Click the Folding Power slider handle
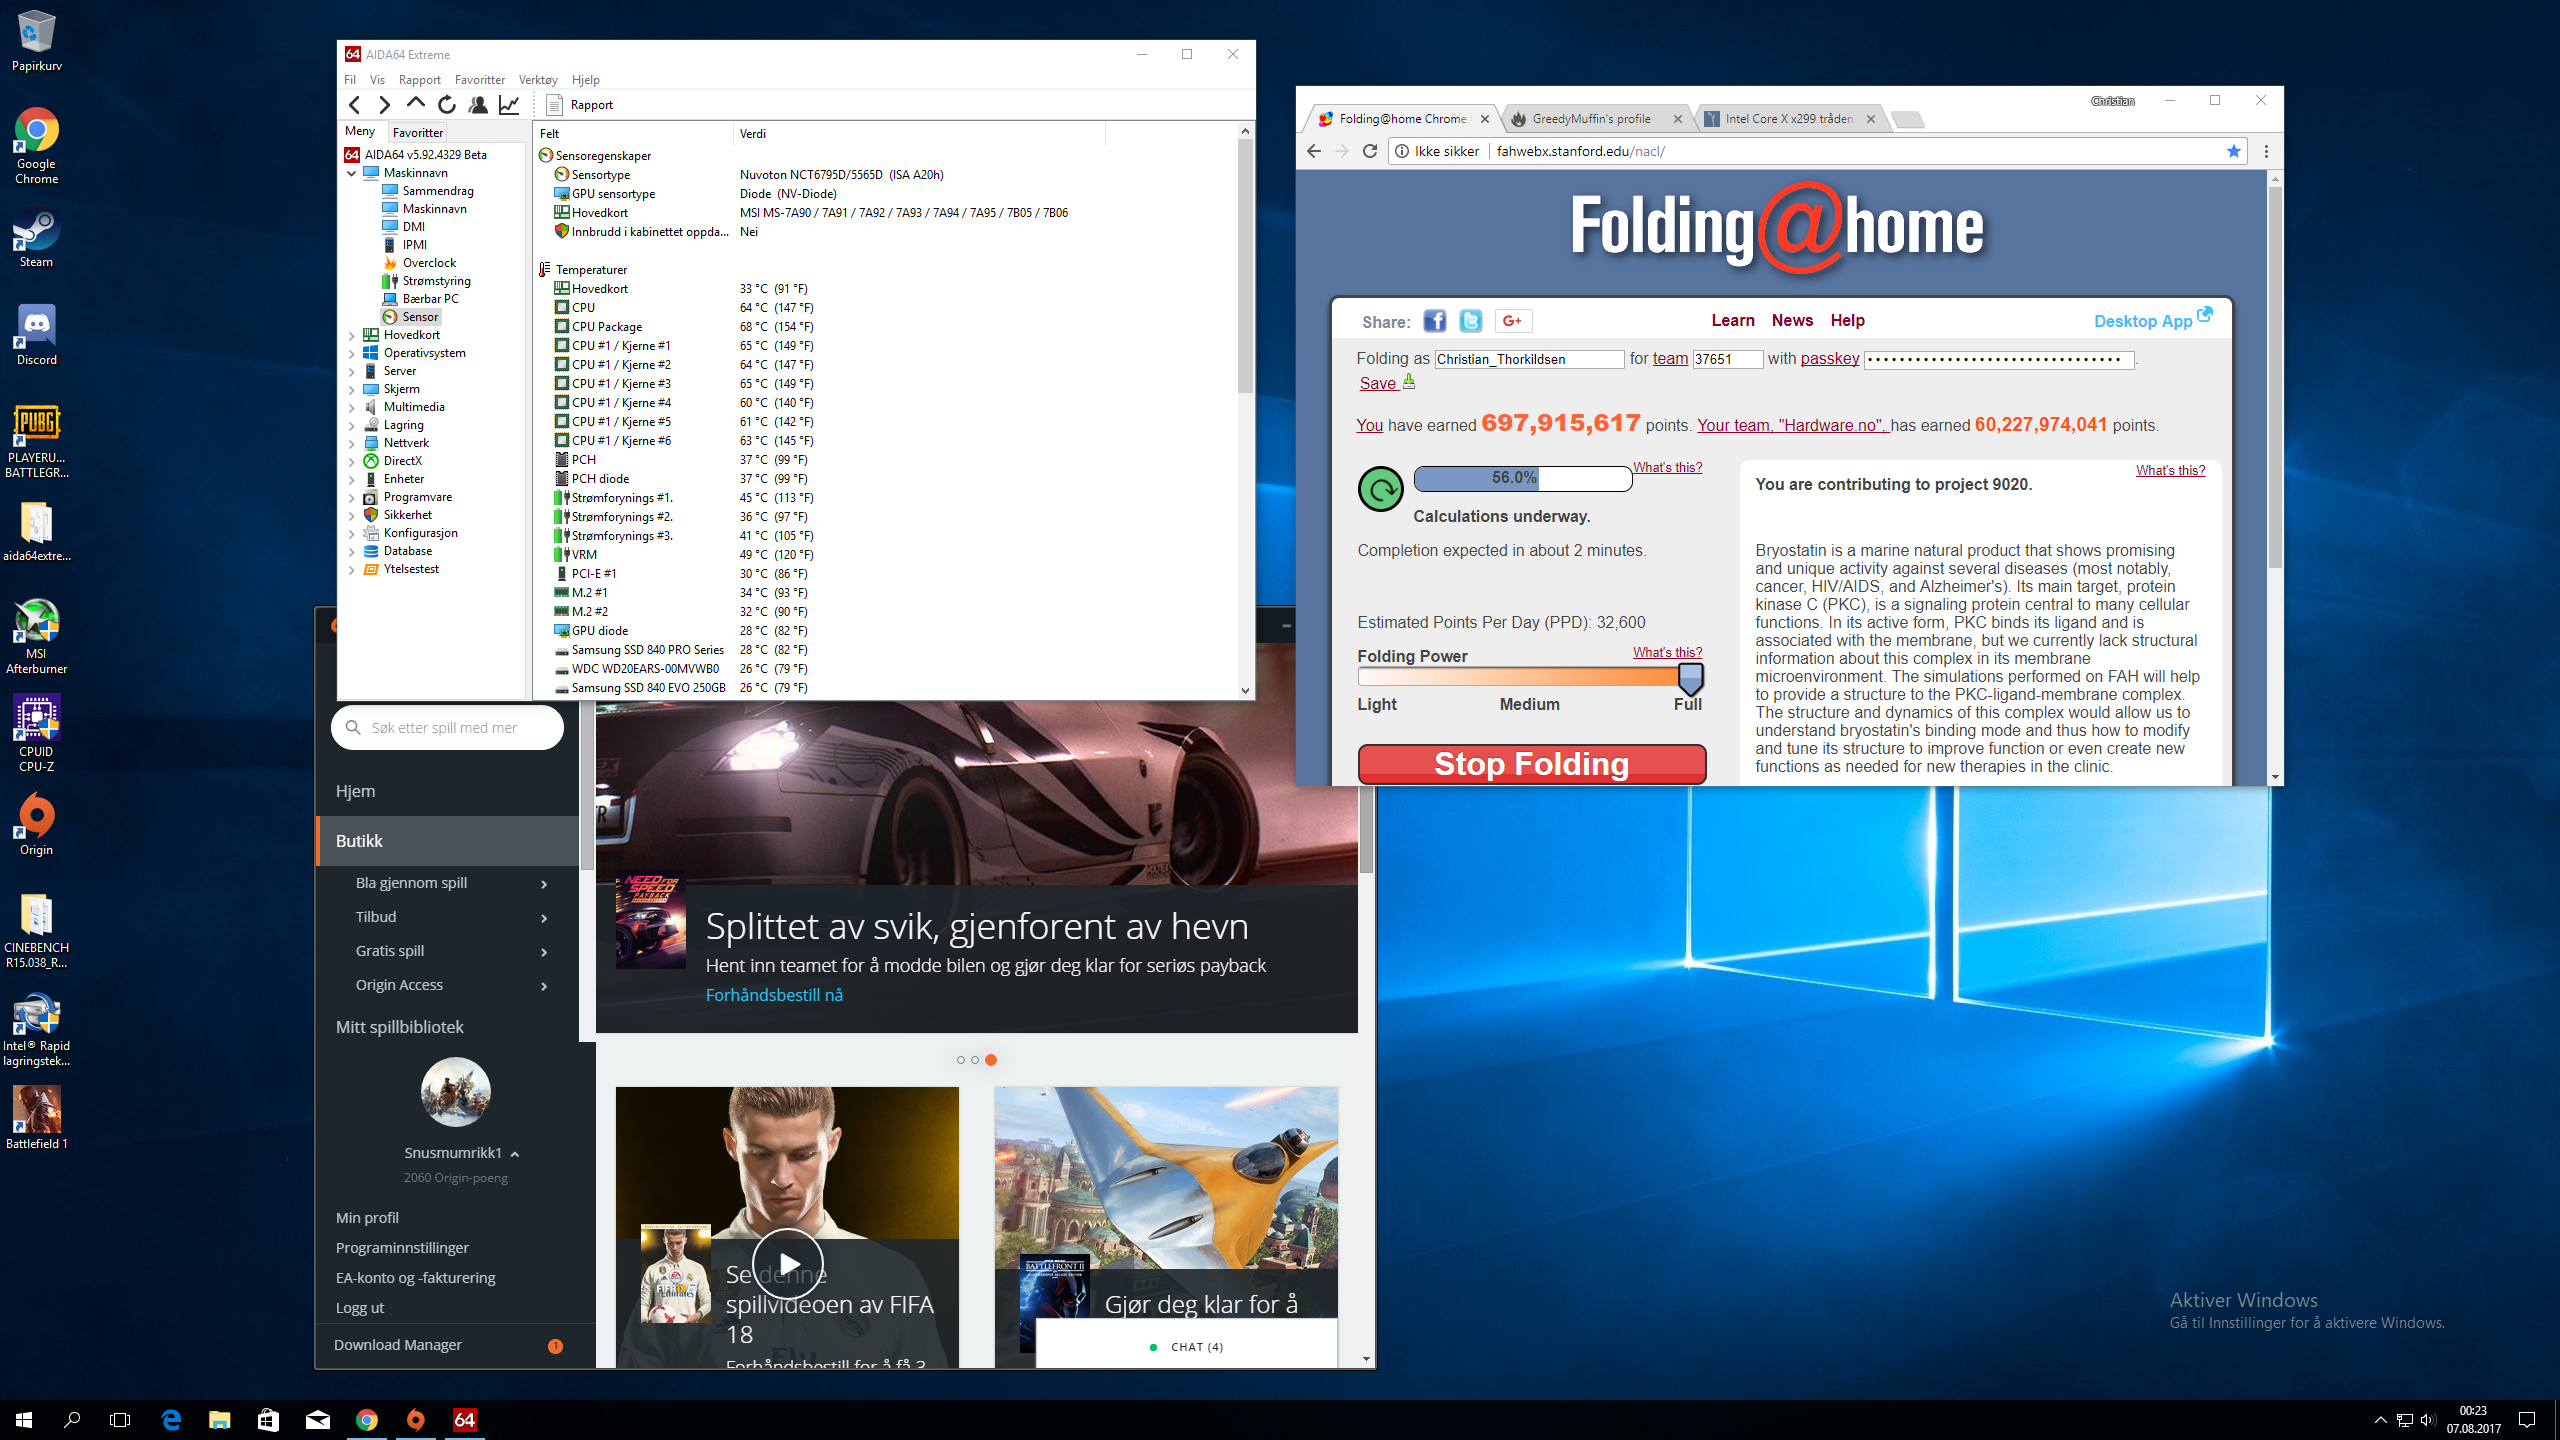The image size is (2560, 1440). [1690, 679]
